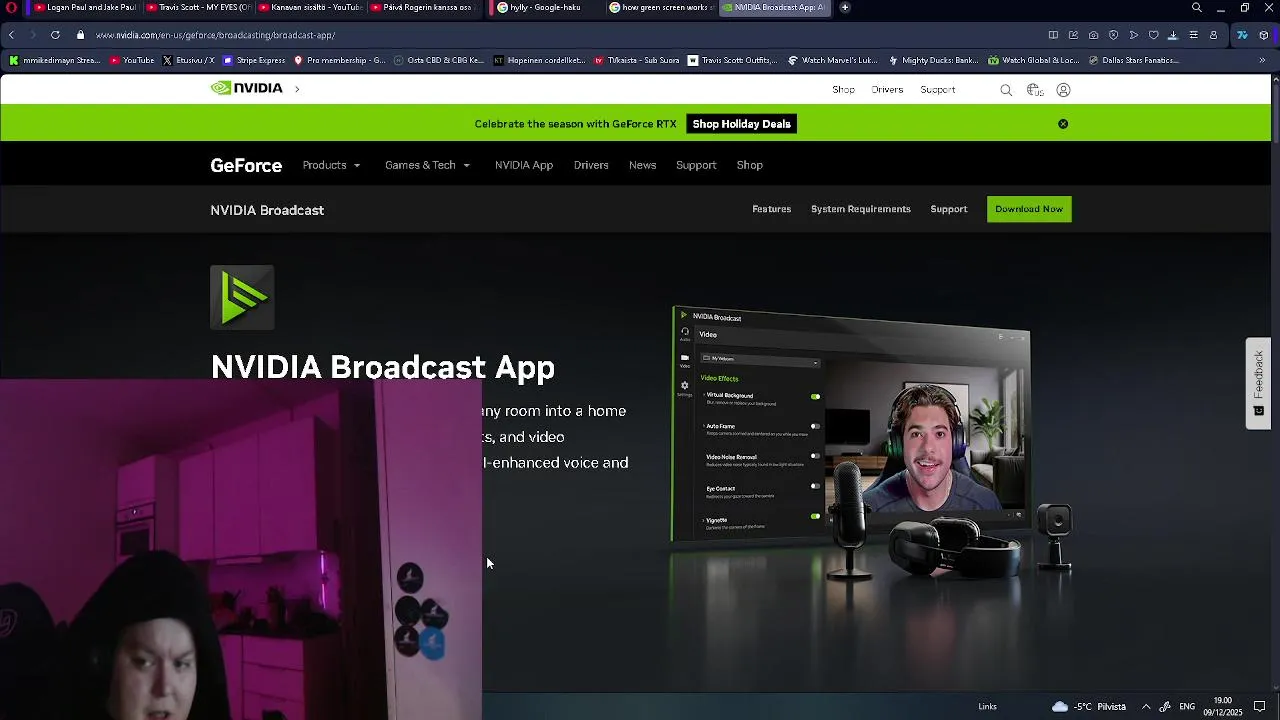Image resolution: width=1280 pixels, height=720 pixels.
Task: Open Shop in the GeForce menu bar
Action: click(x=749, y=165)
